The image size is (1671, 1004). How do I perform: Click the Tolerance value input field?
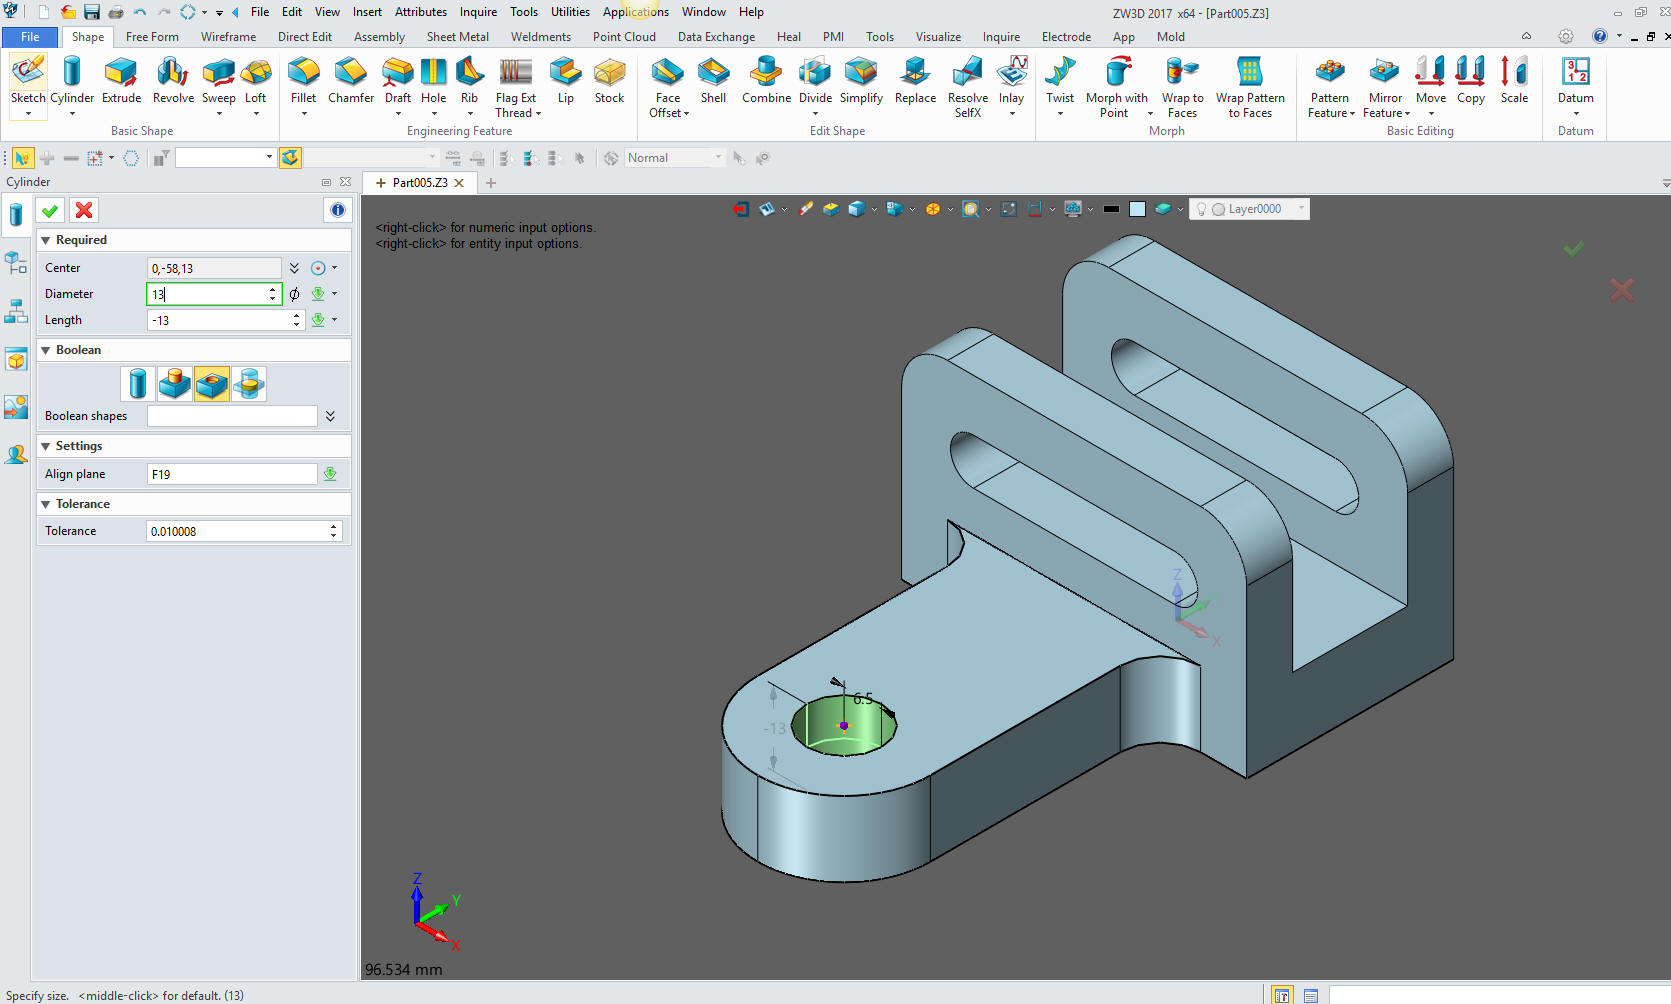pyautogui.click(x=236, y=531)
